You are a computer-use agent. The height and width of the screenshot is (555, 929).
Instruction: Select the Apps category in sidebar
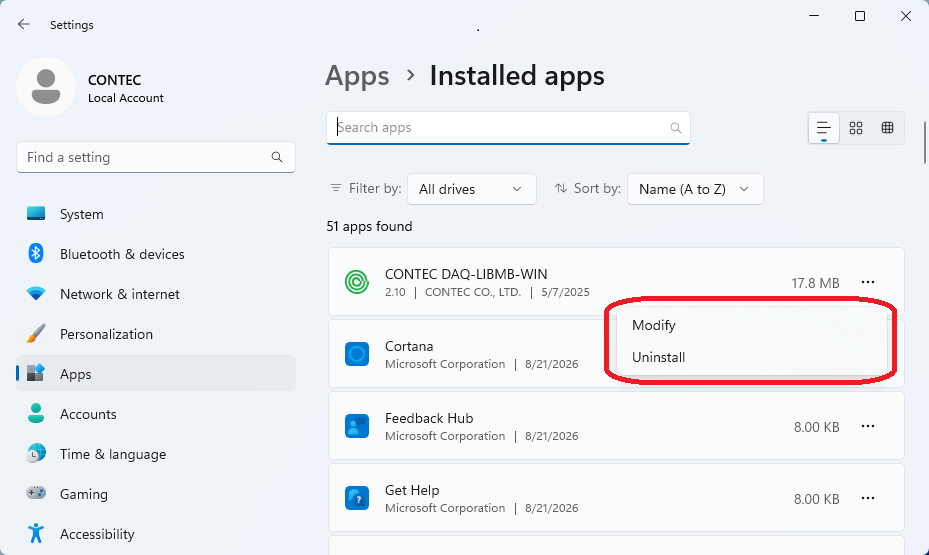[156, 374]
